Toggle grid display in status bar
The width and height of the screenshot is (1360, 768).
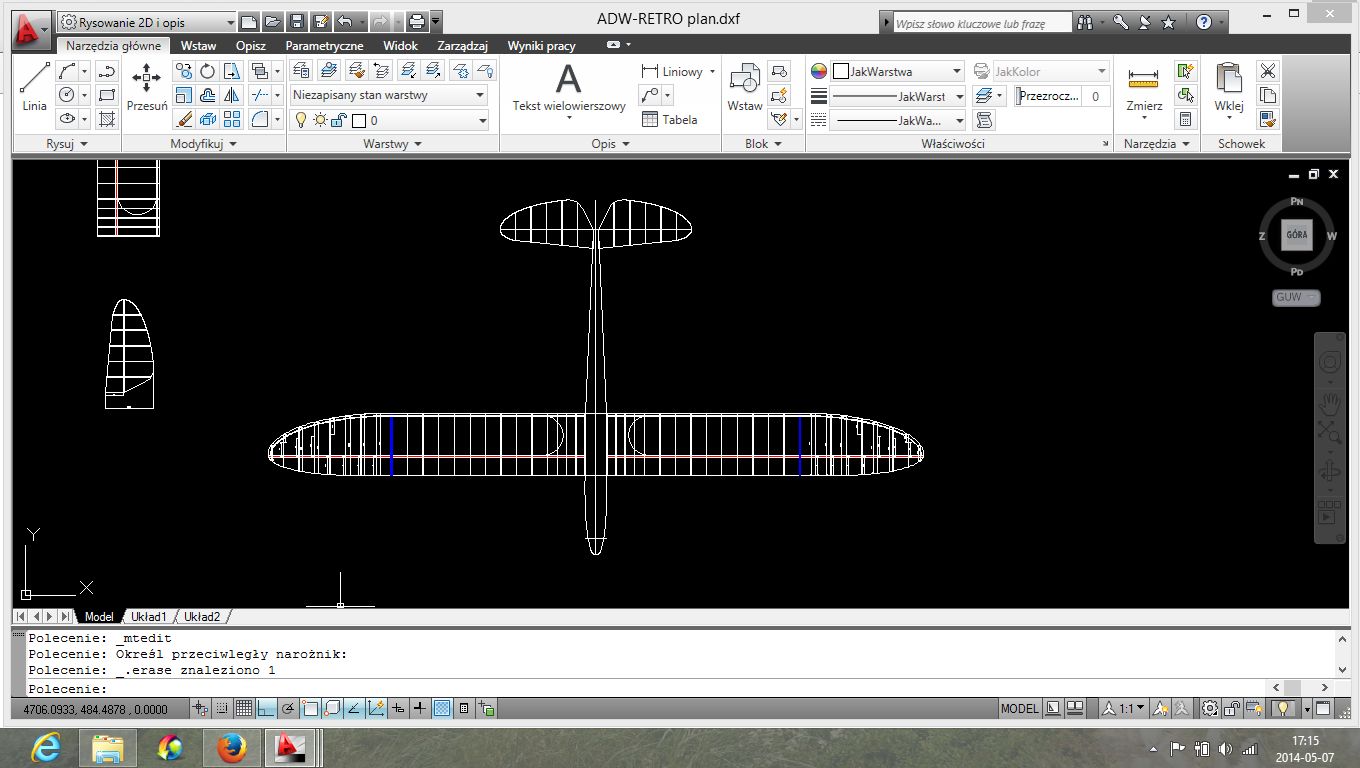(x=243, y=709)
